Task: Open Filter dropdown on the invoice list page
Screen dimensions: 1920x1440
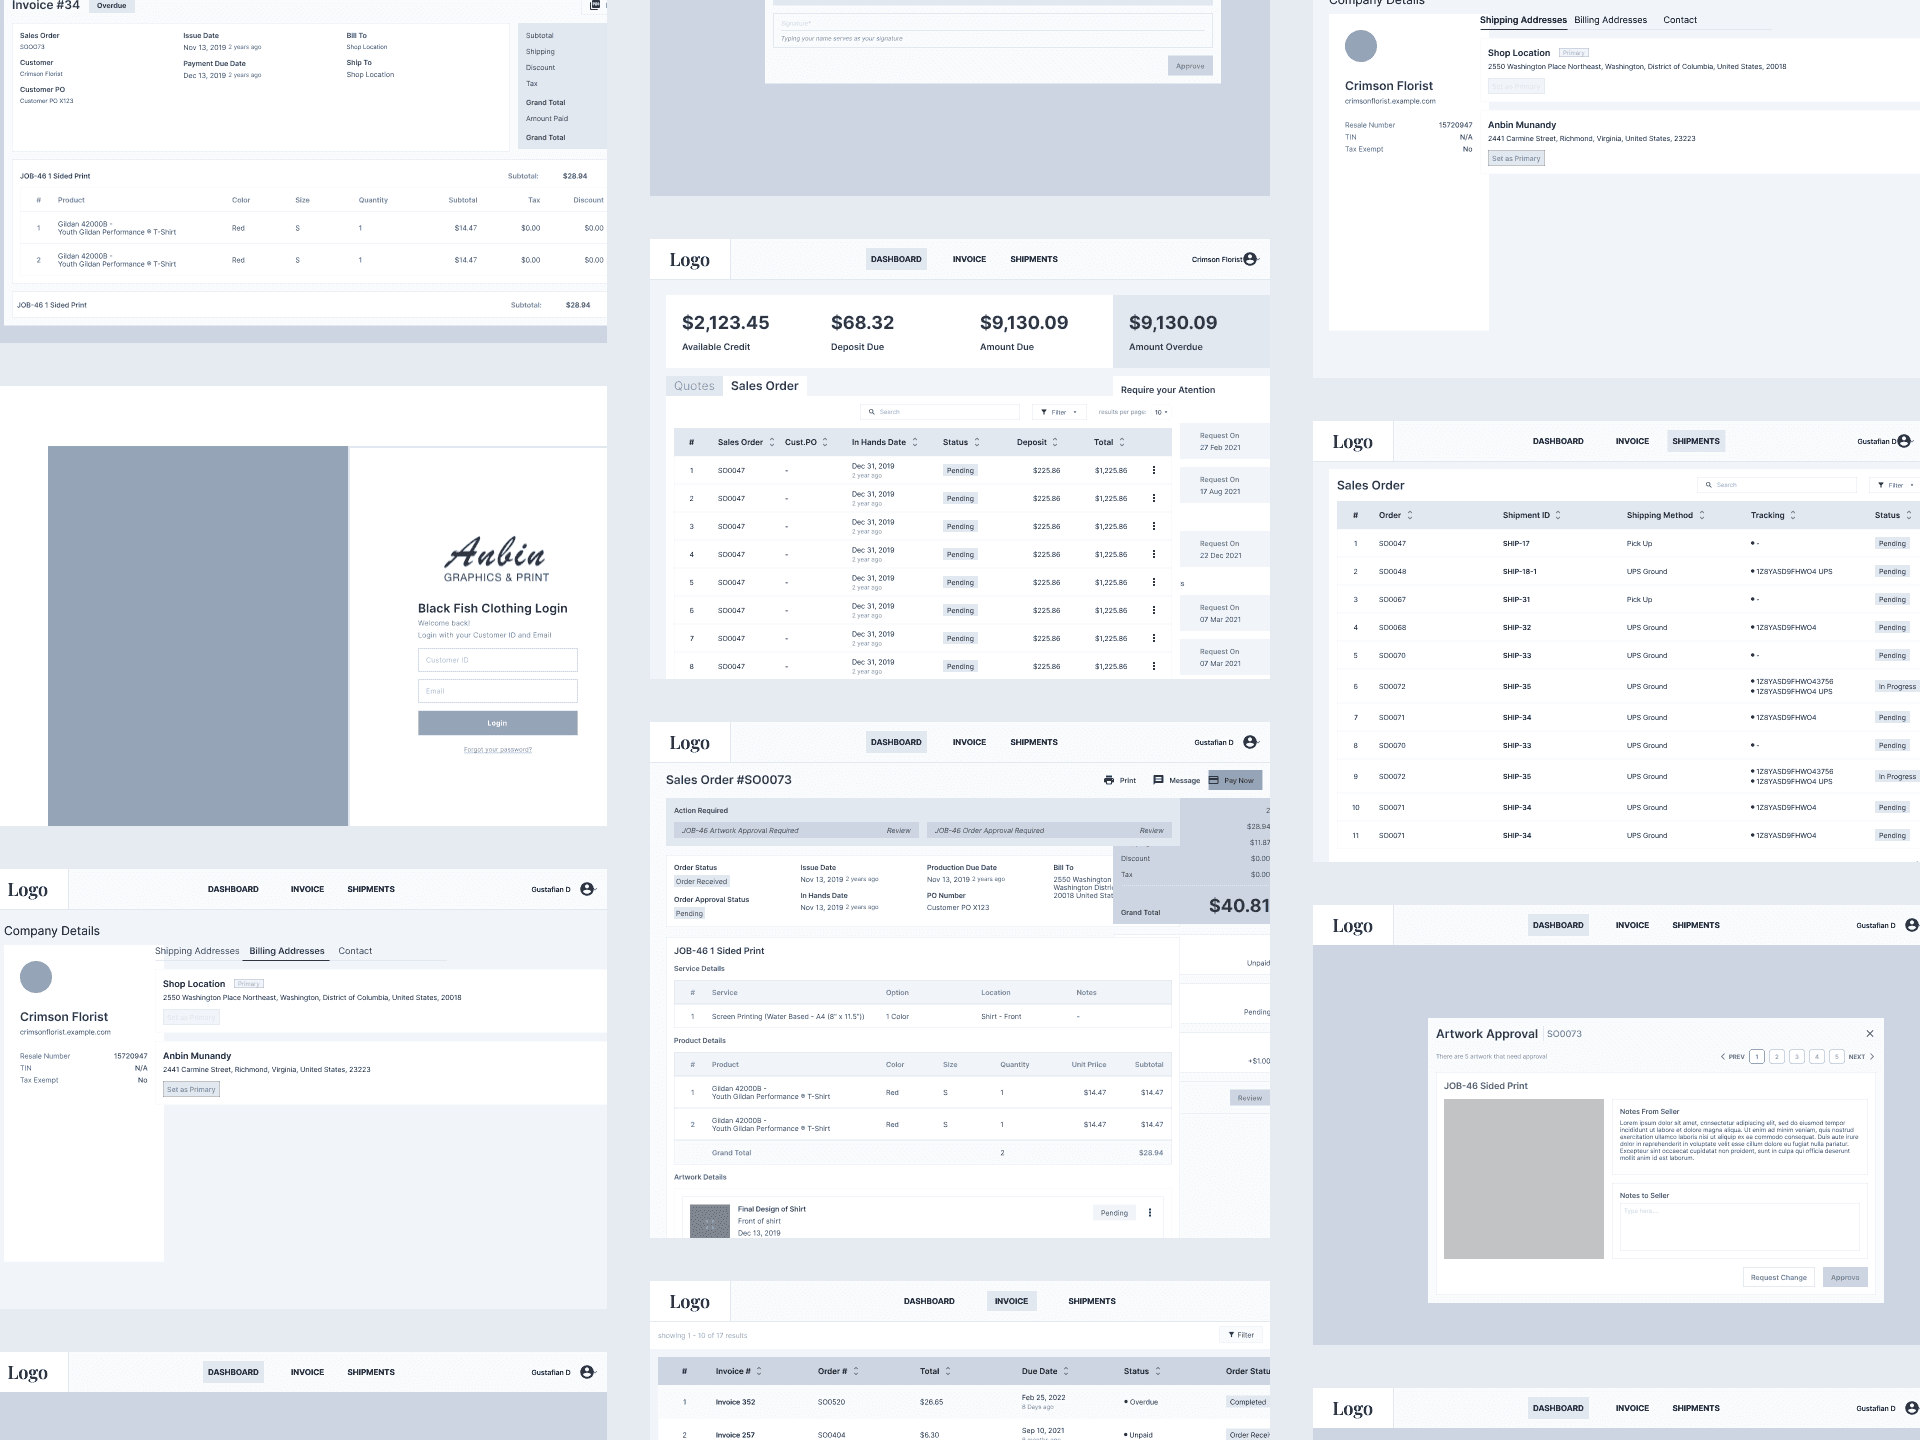Action: [1240, 1335]
